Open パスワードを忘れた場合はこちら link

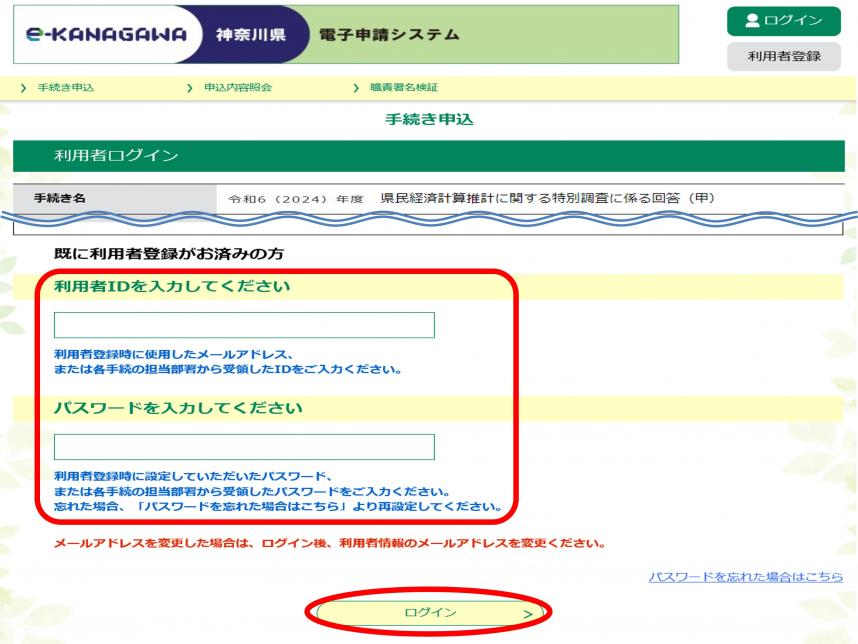745,578
